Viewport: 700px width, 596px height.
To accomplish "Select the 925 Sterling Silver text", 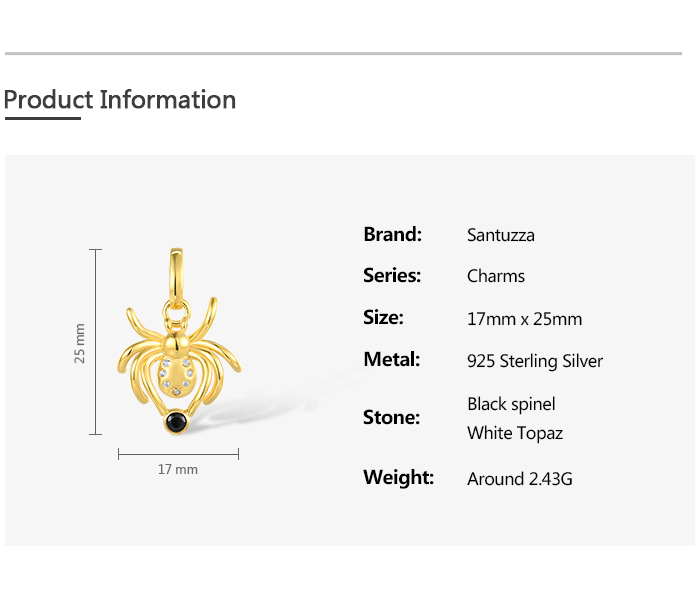I will (535, 361).
